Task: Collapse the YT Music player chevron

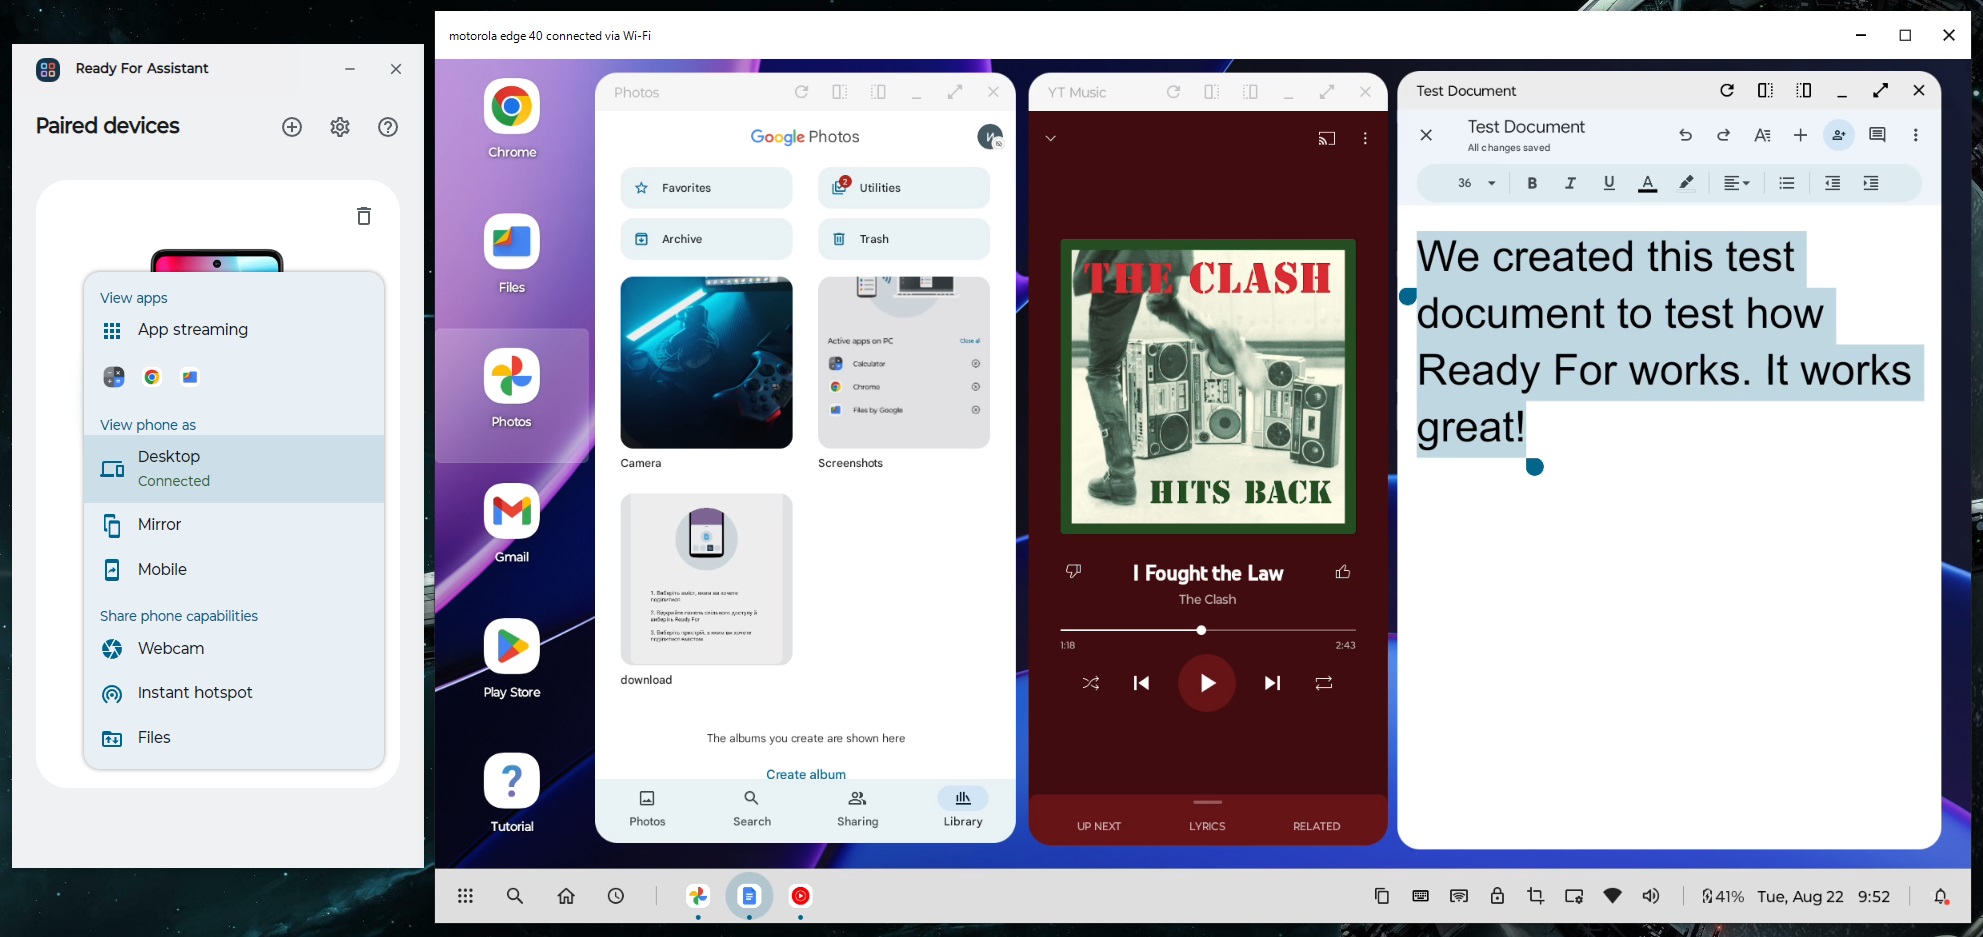Action: pyautogui.click(x=1051, y=139)
